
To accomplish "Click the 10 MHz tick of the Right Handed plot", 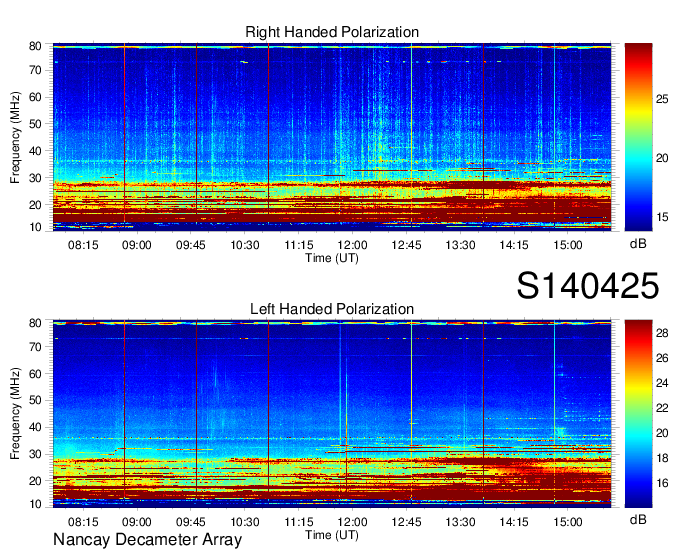I will click(x=35, y=227).
